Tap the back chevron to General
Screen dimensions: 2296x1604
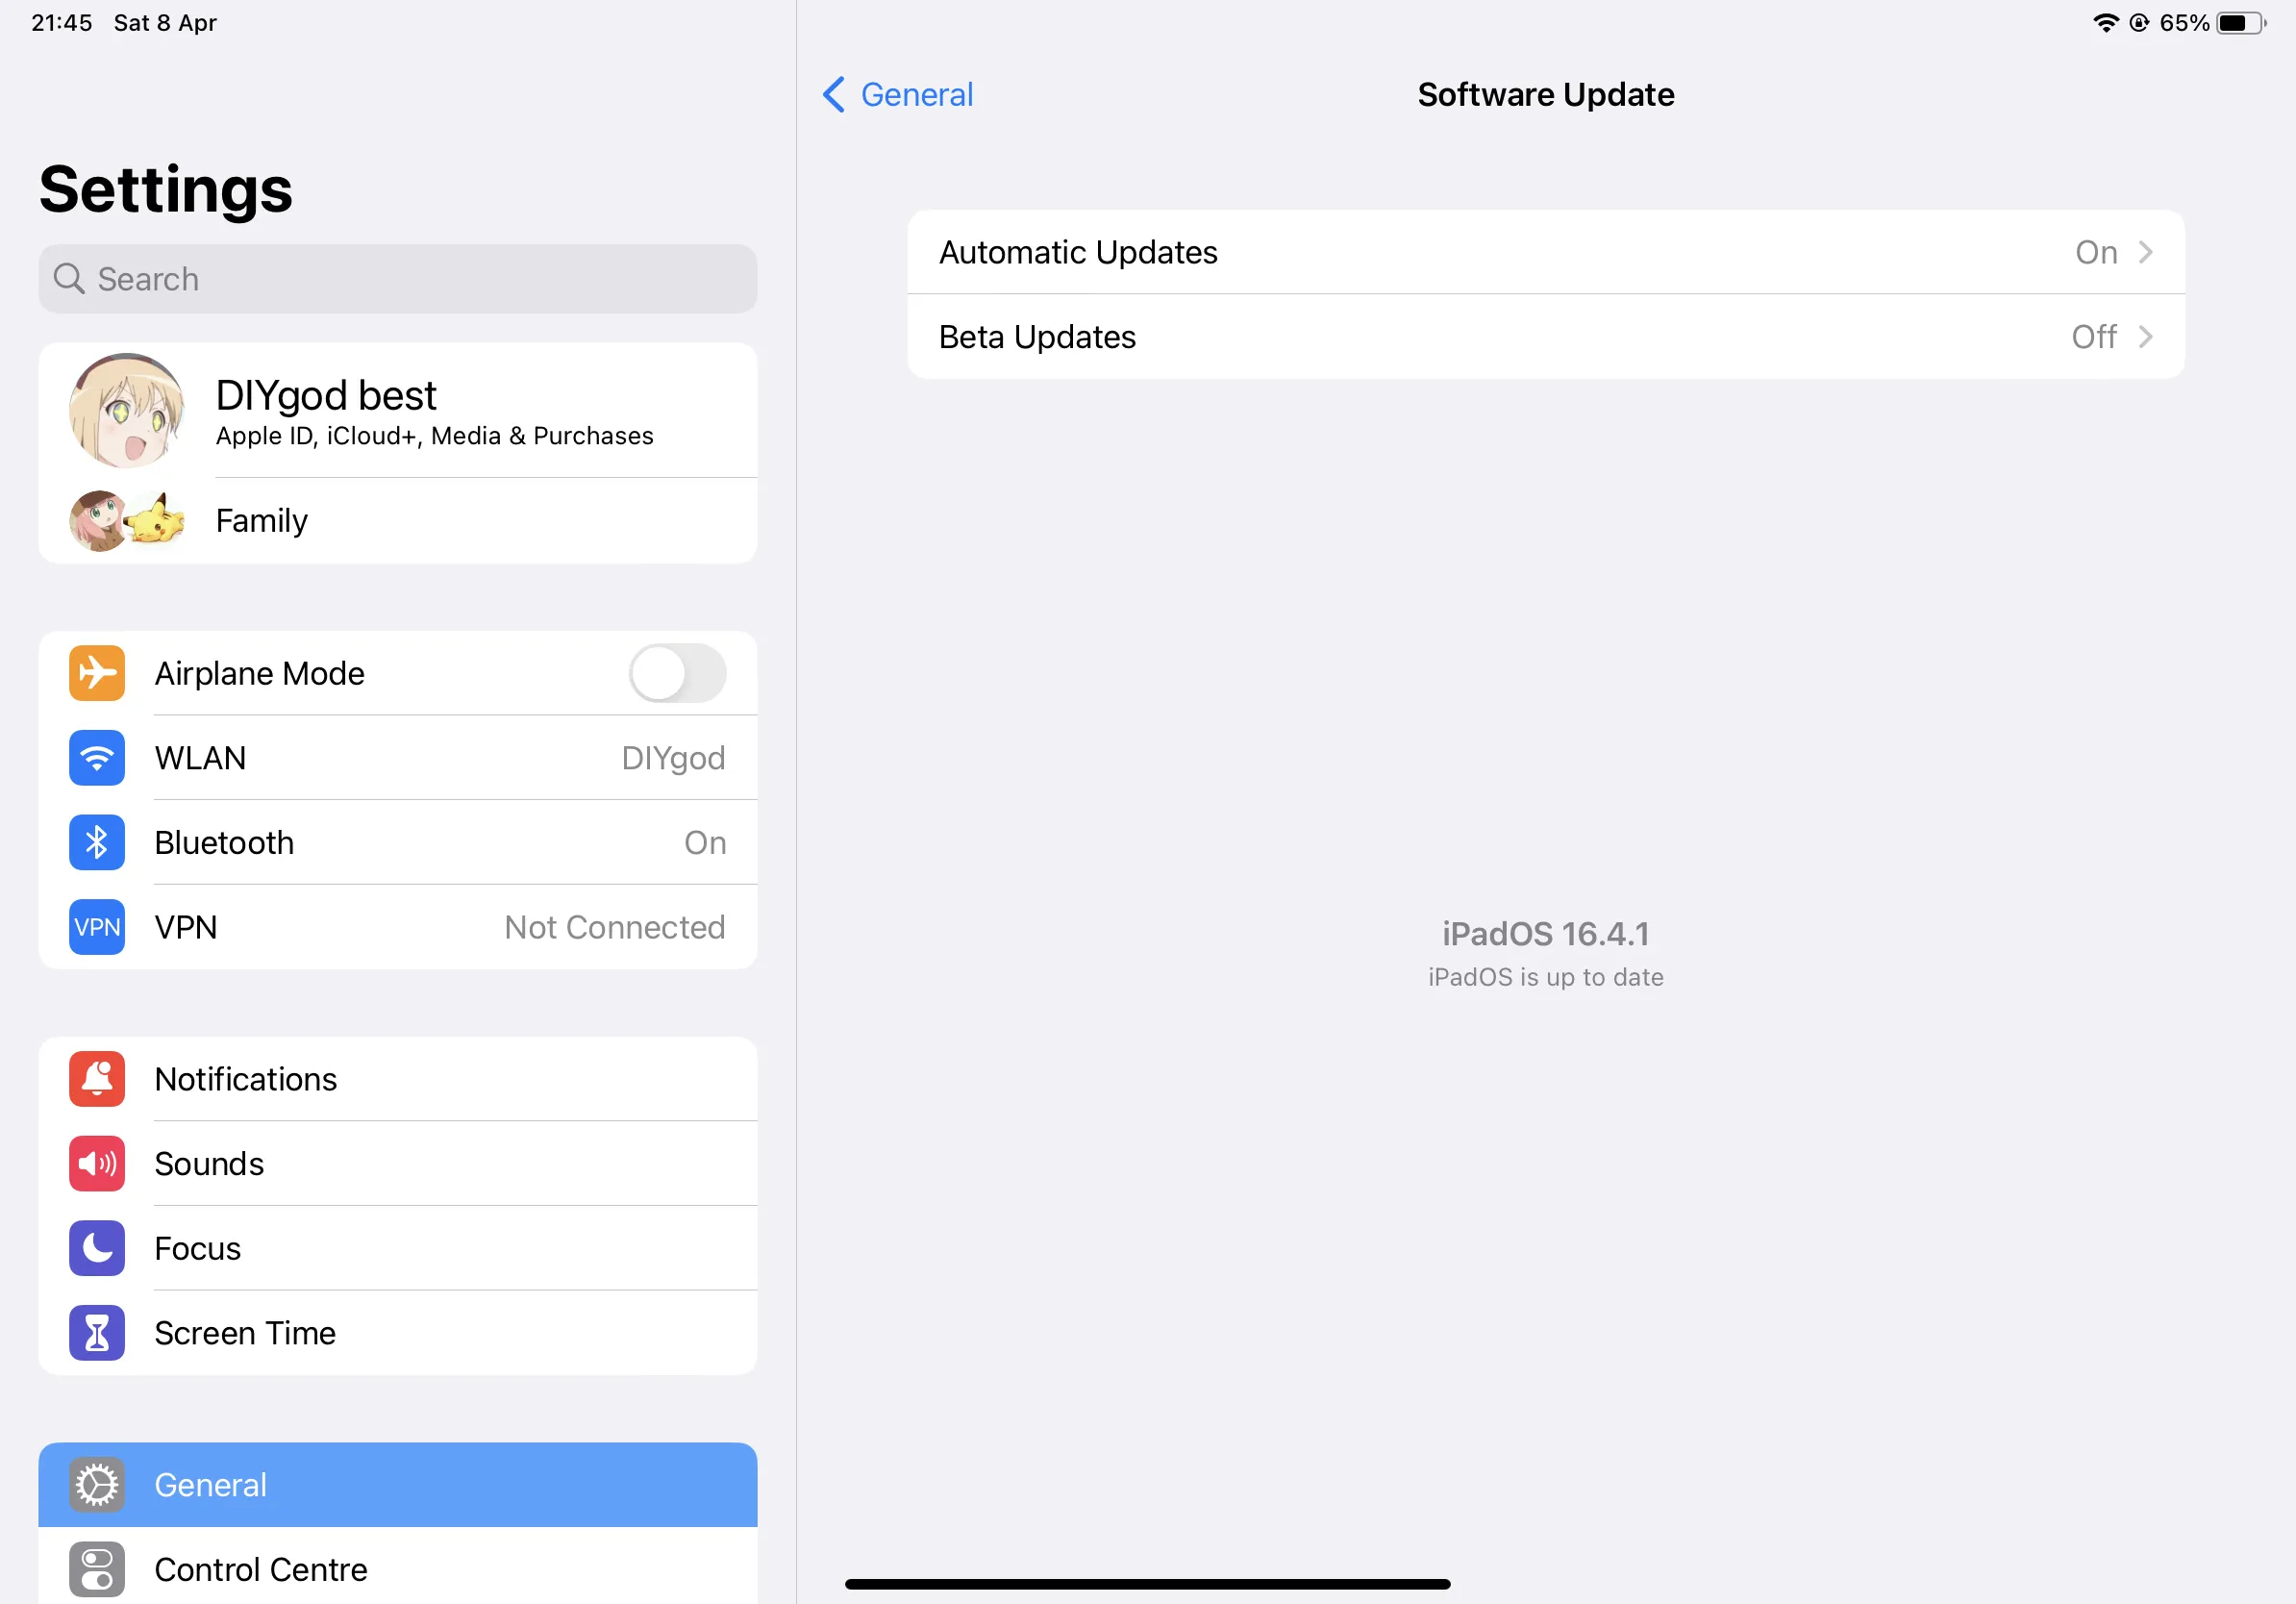point(833,95)
